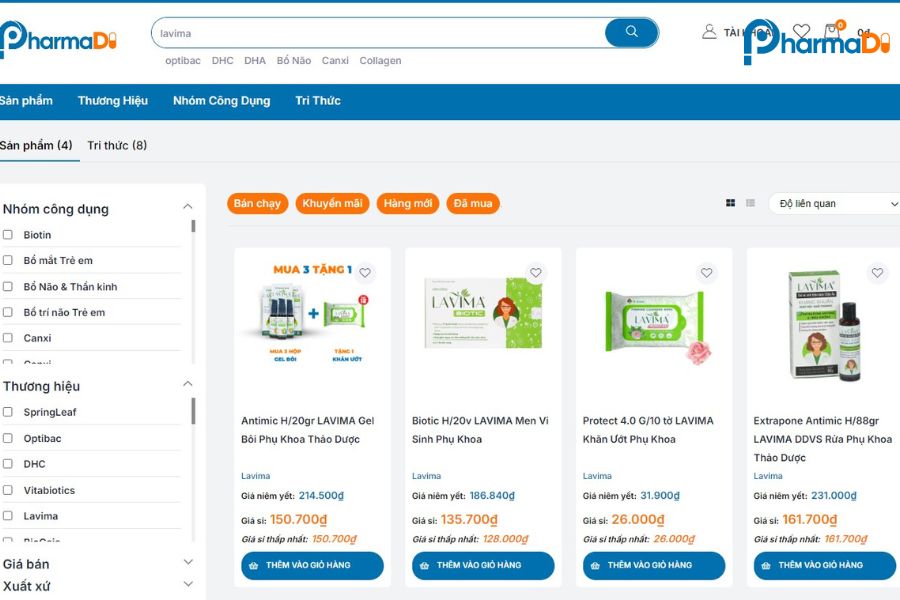This screenshot has width=900, height=600.
Task: Collapse the Nhóm công dụng filter section
Action: [187, 207]
